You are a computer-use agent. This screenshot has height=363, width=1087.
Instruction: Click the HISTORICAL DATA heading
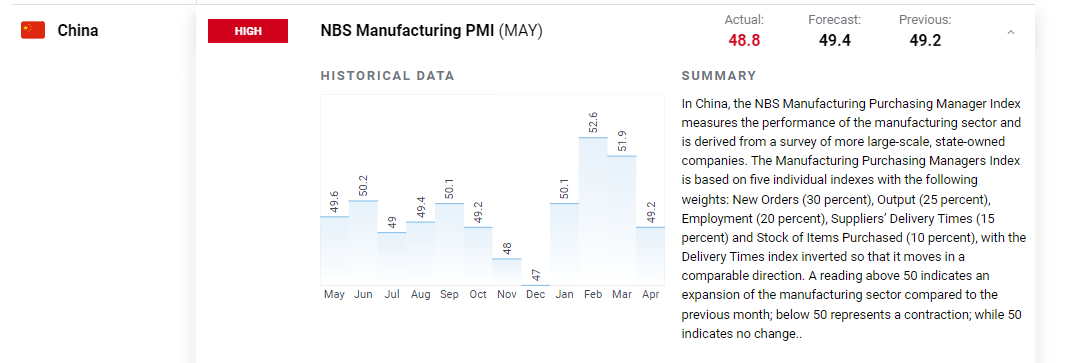pyautogui.click(x=388, y=76)
